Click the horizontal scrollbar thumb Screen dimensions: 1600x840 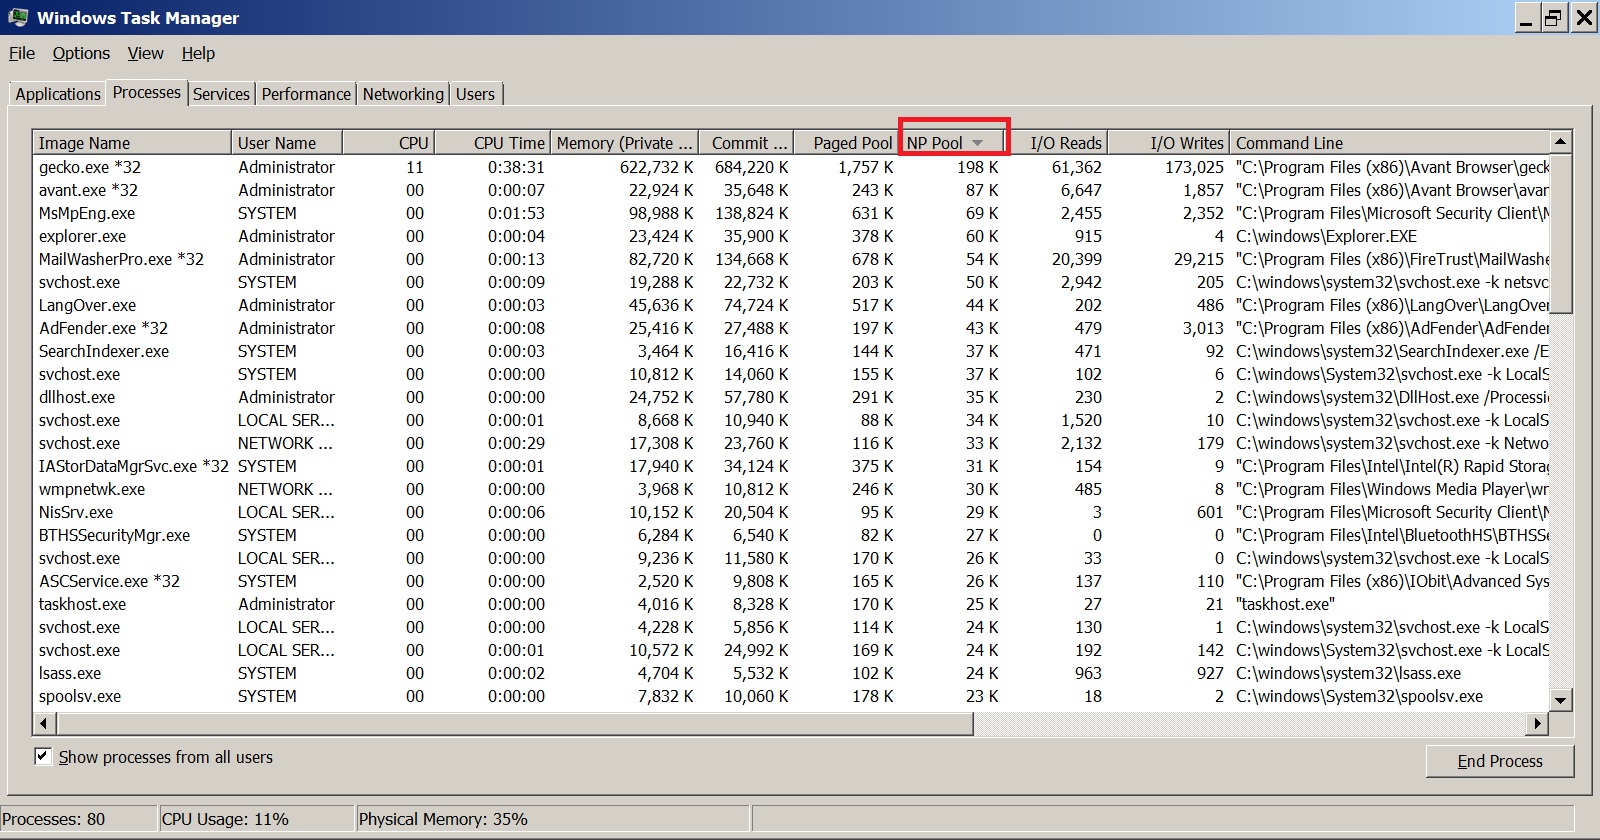514,723
